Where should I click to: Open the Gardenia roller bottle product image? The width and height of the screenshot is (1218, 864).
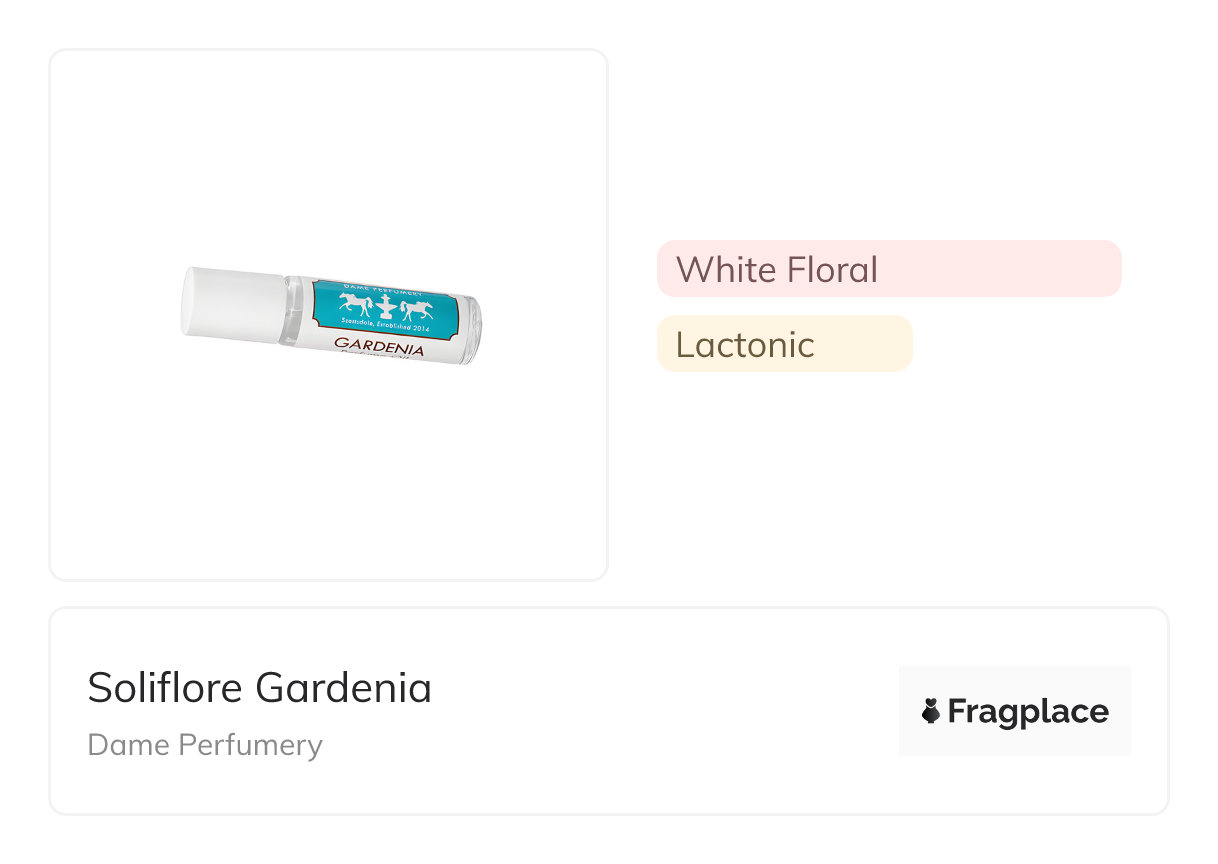point(330,315)
